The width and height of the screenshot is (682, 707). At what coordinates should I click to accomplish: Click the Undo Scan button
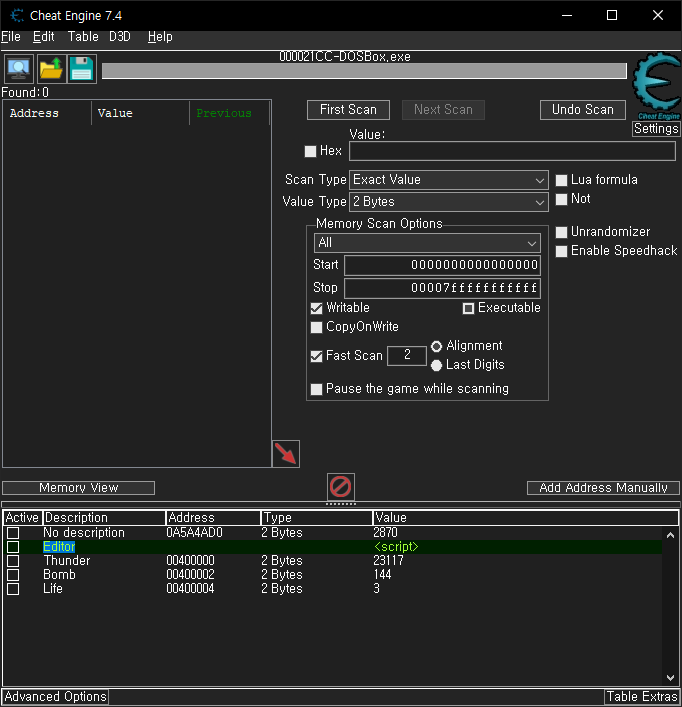[x=583, y=110]
